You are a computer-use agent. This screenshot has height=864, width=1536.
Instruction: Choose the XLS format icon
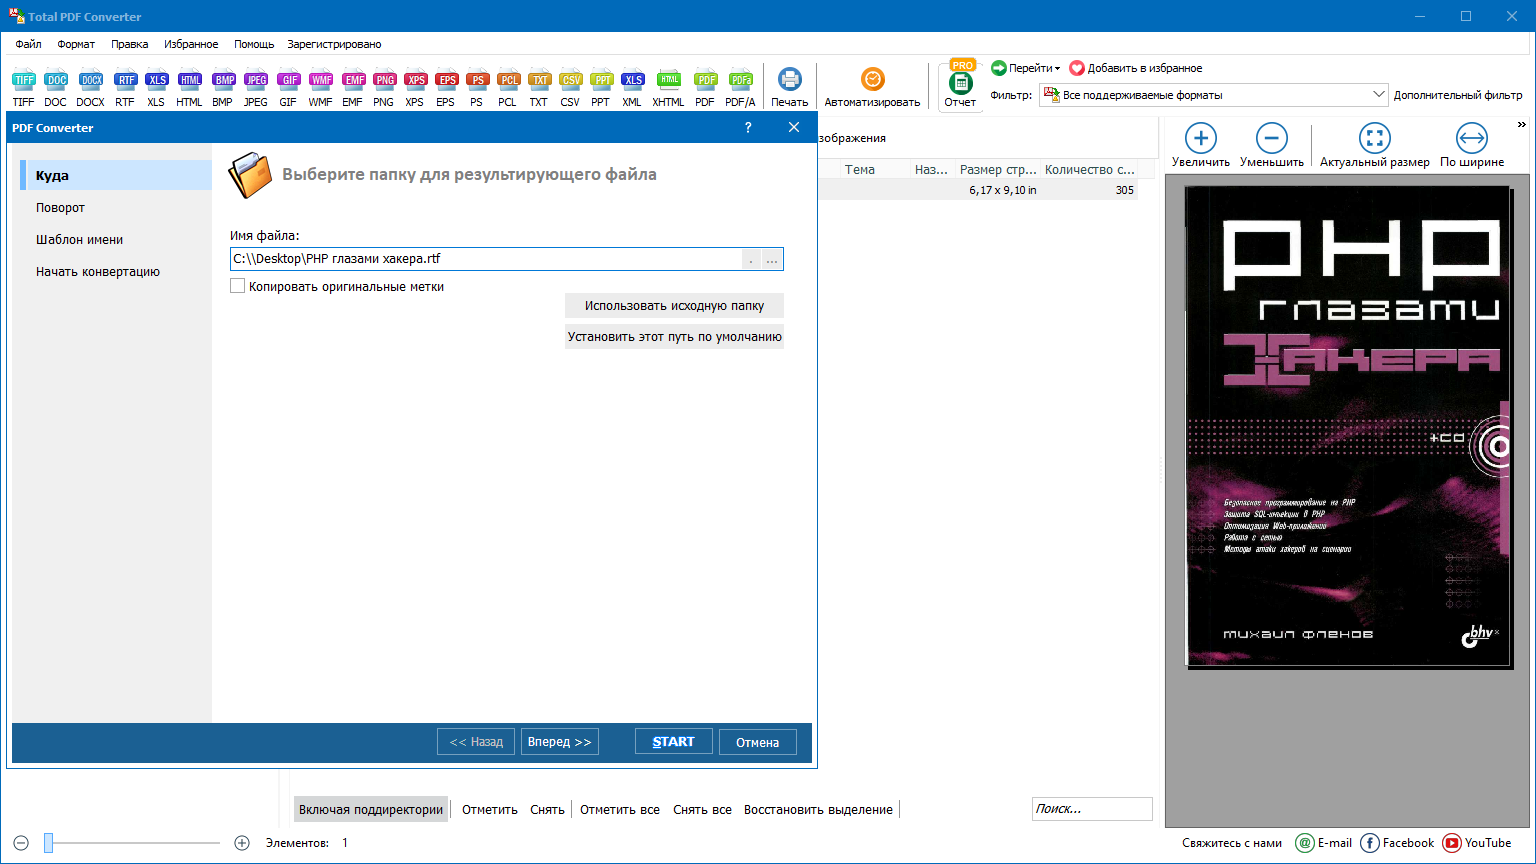156,80
